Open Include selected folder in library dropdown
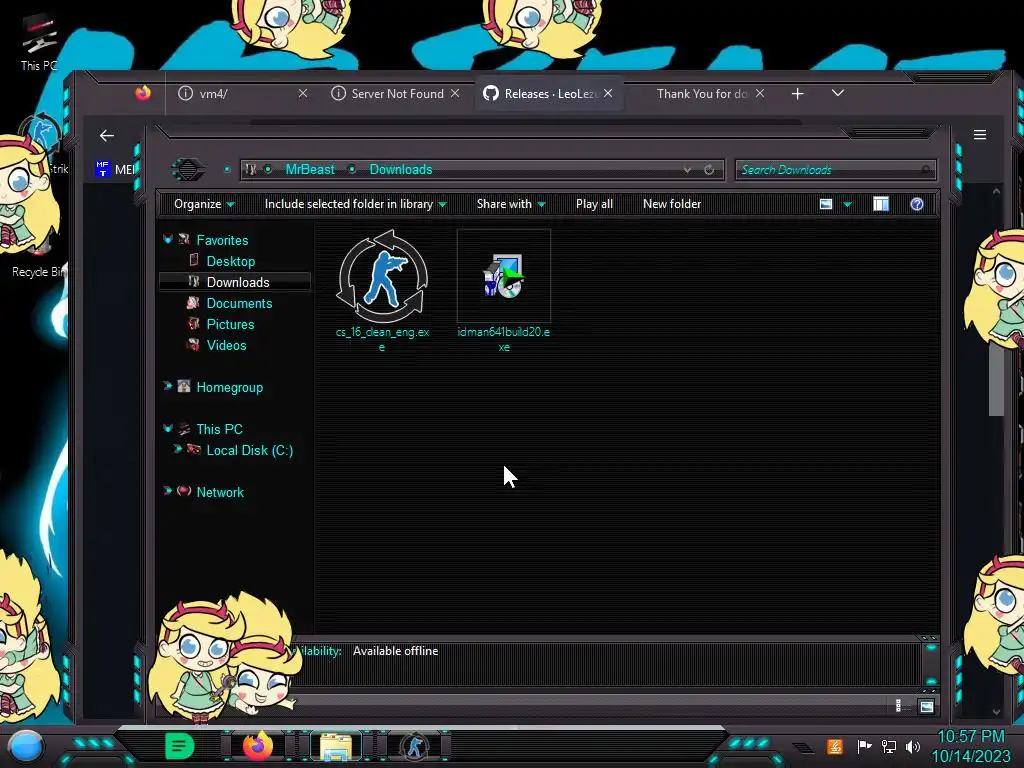Screen dimensions: 1024x768 pyautogui.click(x=355, y=204)
